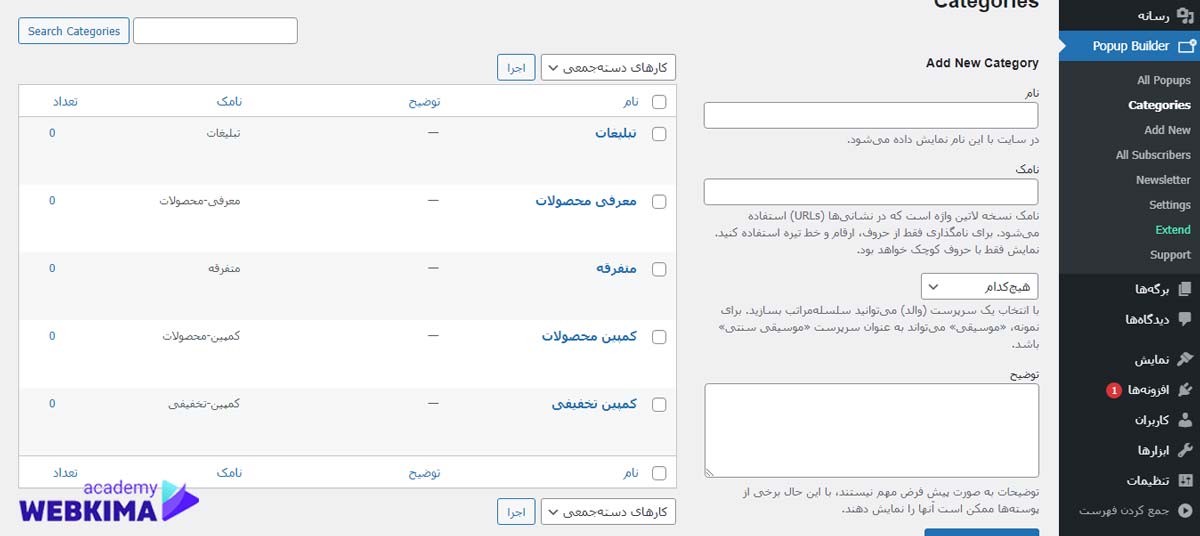
Task: Open the media (رسانه) icon in sidebar
Action: [1186, 15]
